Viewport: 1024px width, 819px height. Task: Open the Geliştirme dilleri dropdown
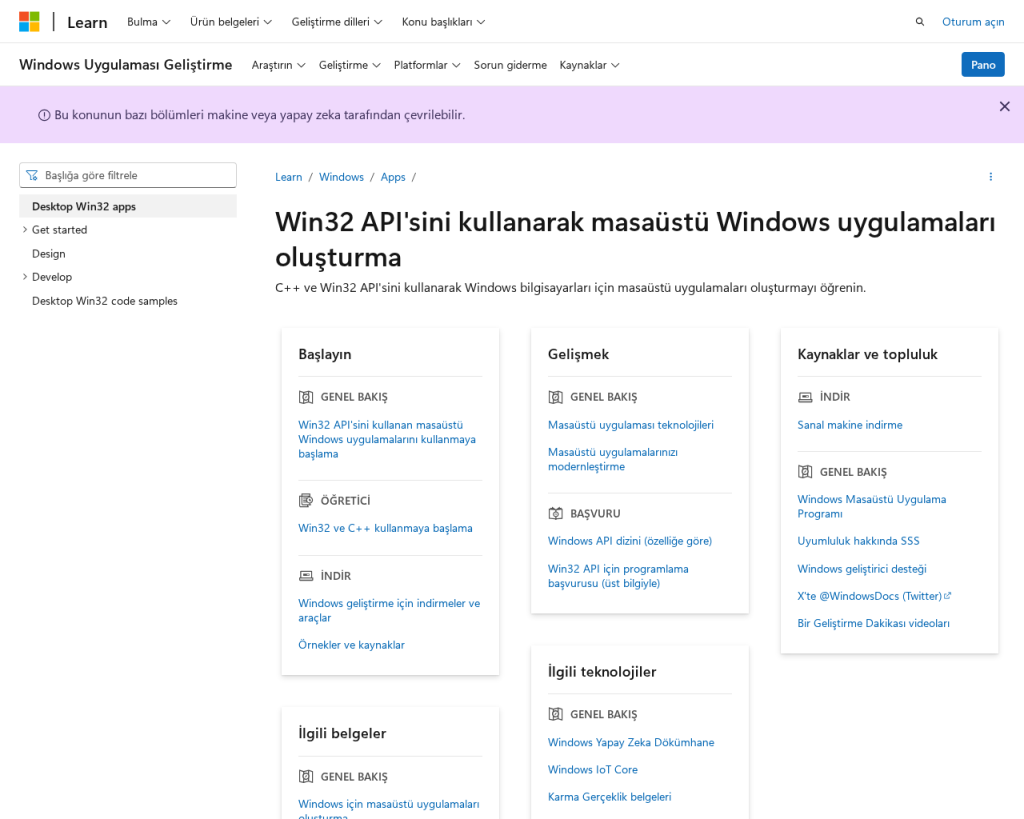(x=336, y=22)
